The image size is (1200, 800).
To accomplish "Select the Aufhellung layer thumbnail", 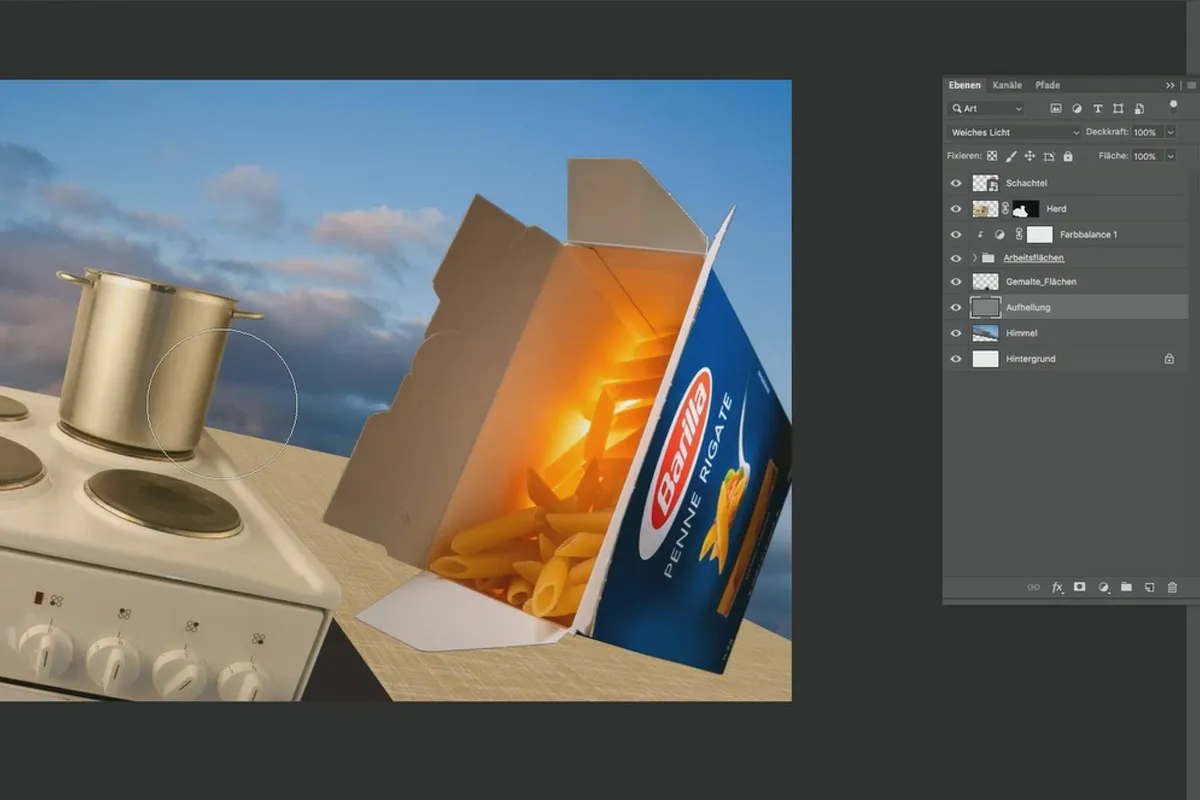I will point(986,307).
